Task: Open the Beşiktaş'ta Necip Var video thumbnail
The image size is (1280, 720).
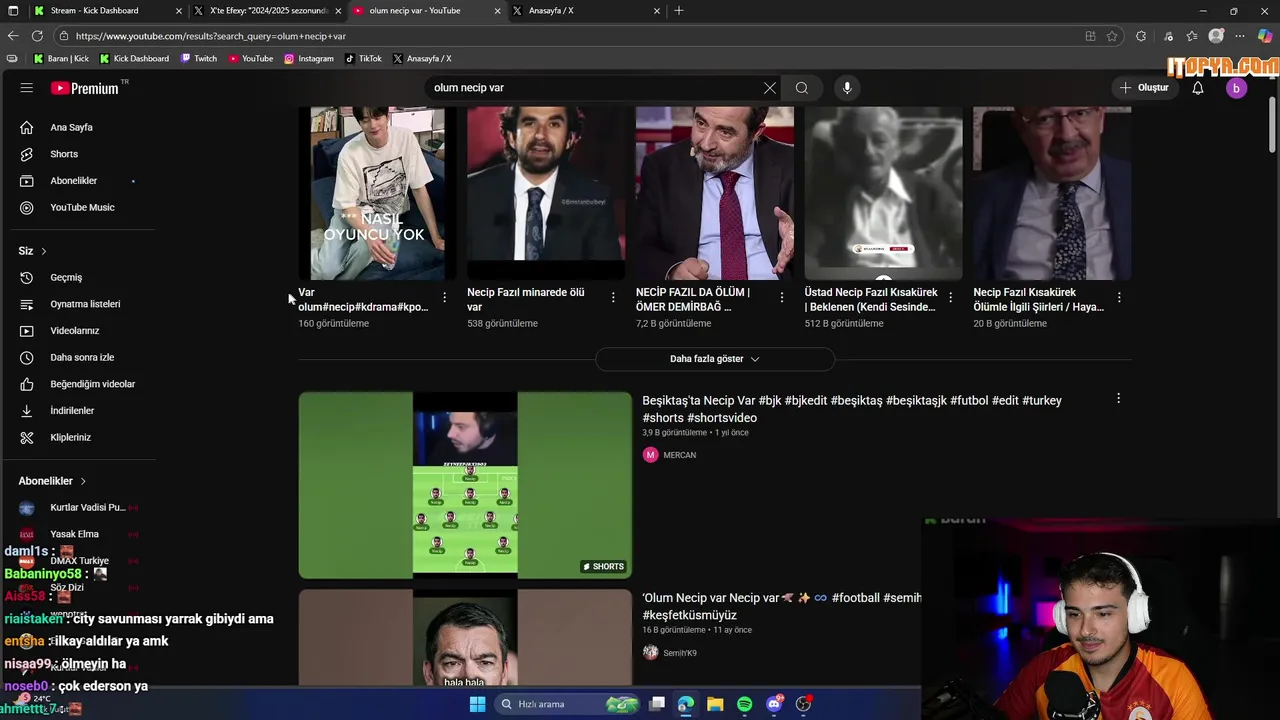Action: pyautogui.click(x=465, y=485)
